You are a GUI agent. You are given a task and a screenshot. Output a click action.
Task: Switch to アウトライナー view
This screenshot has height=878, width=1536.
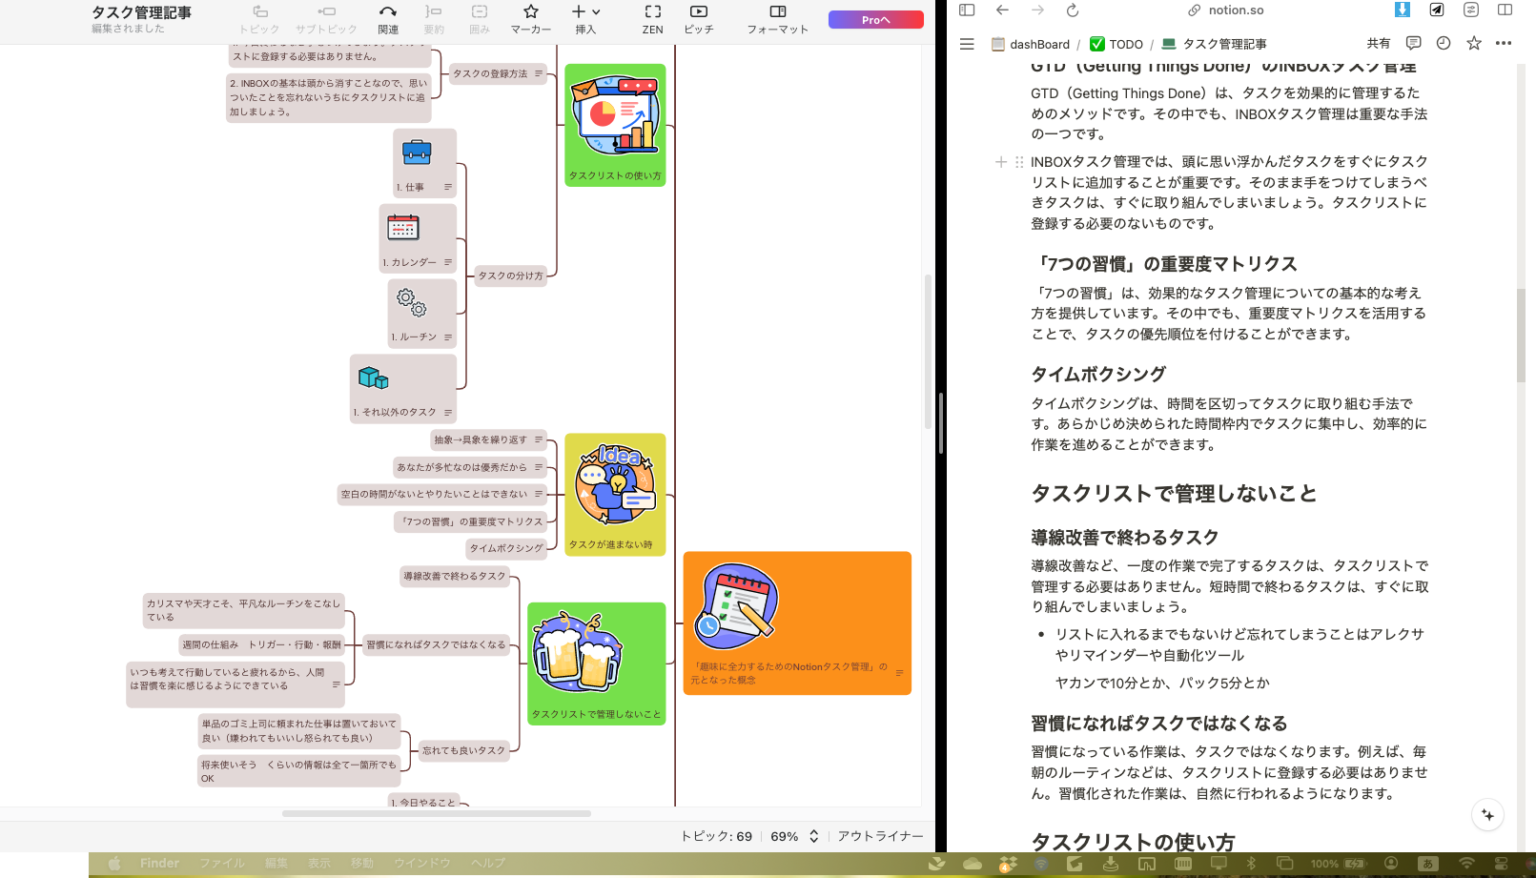883,836
